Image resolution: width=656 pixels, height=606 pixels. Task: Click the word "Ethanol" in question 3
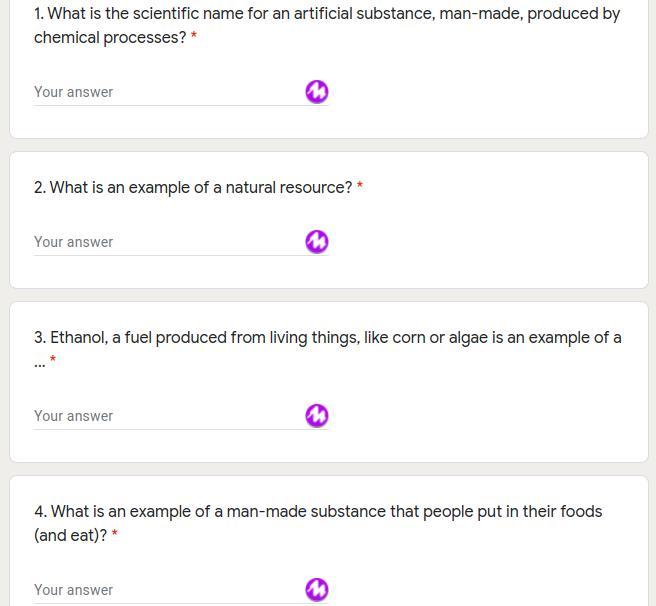pos(78,338)
